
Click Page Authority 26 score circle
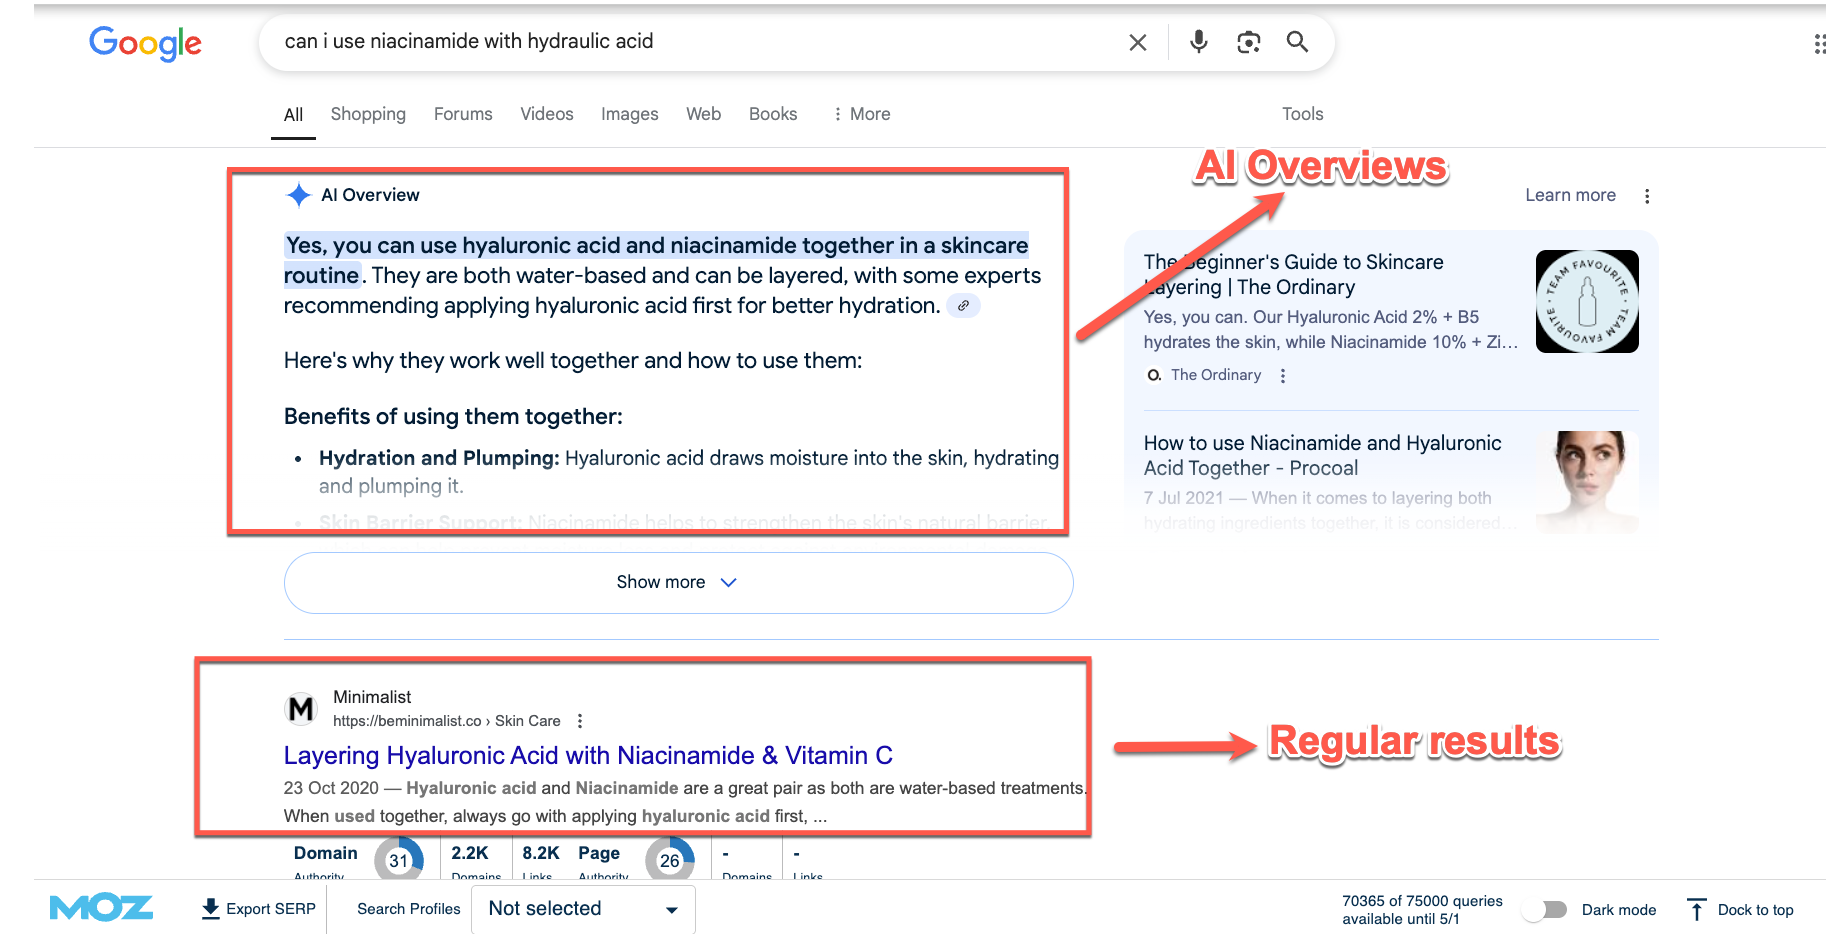(x=670, y=860)
